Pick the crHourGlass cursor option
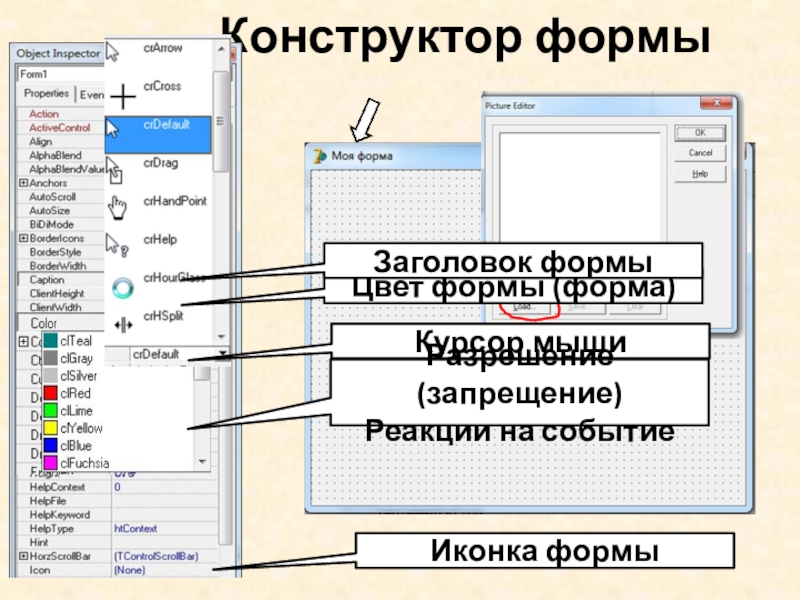This screenshot has width=800, height=600. 158,287
